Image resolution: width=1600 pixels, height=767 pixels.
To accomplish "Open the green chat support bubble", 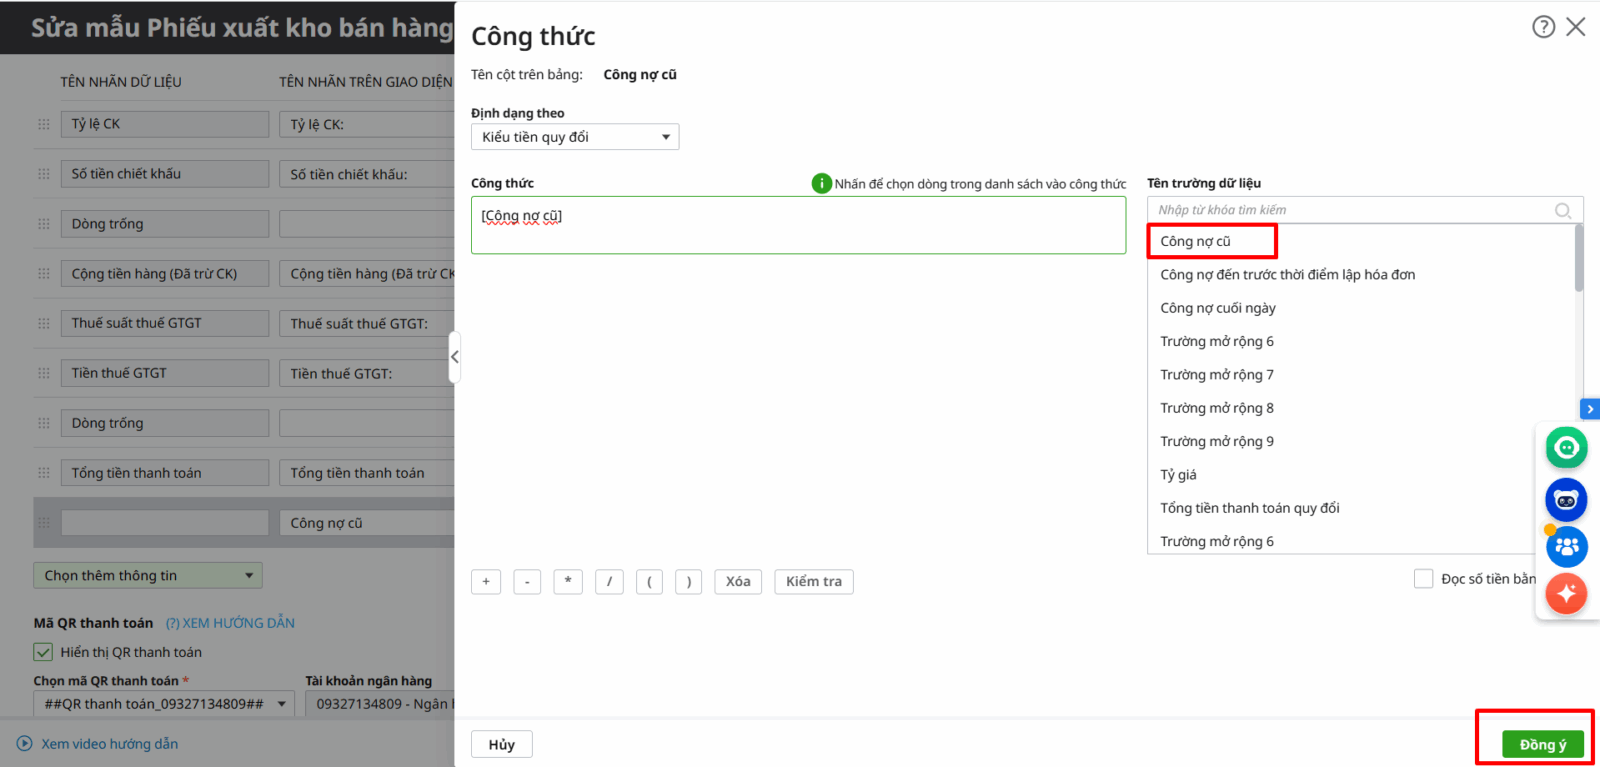I will pos(1566,447).
